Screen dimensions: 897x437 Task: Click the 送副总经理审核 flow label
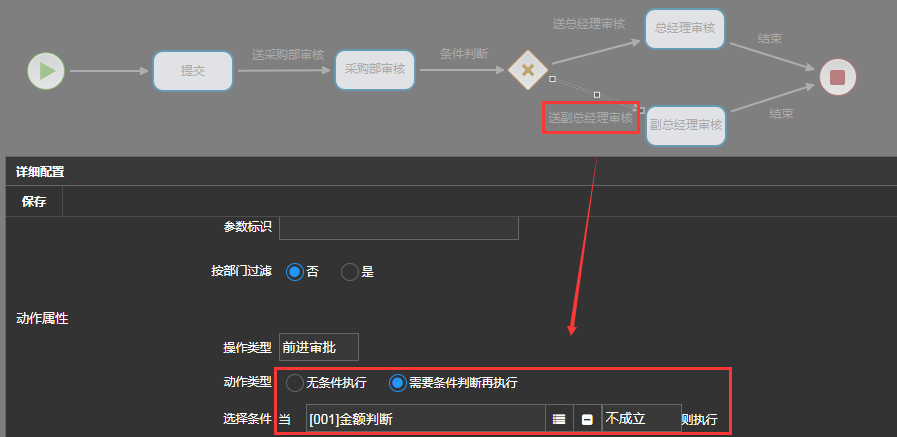click(590, 118)
